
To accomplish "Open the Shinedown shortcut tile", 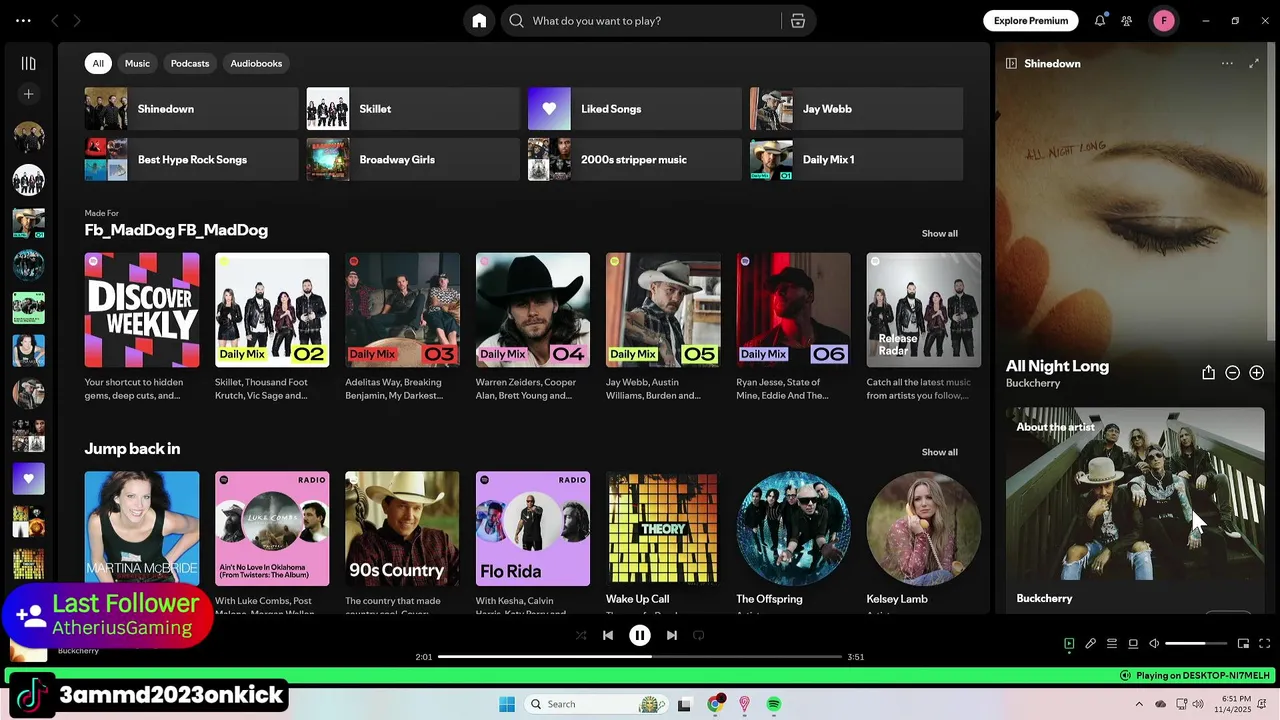I will (192, 109).
